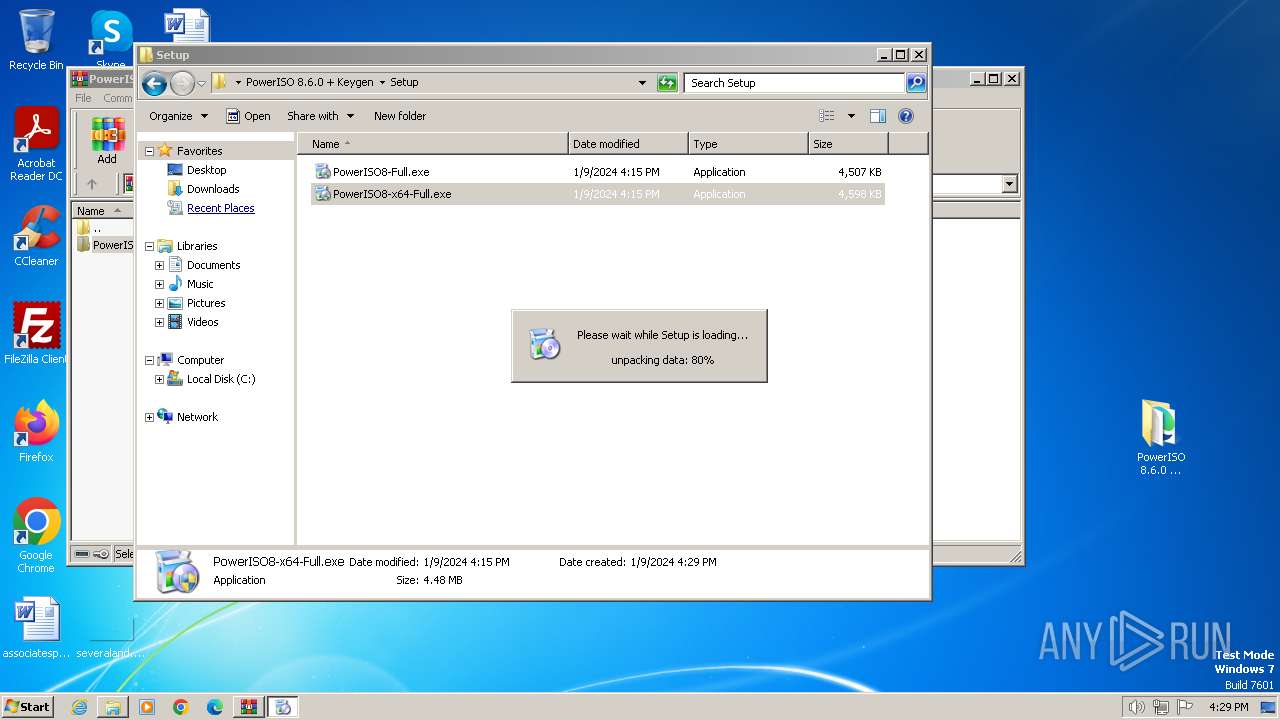Collapse the Libraries tree section
1280x720 pixels.
point(150,246)
